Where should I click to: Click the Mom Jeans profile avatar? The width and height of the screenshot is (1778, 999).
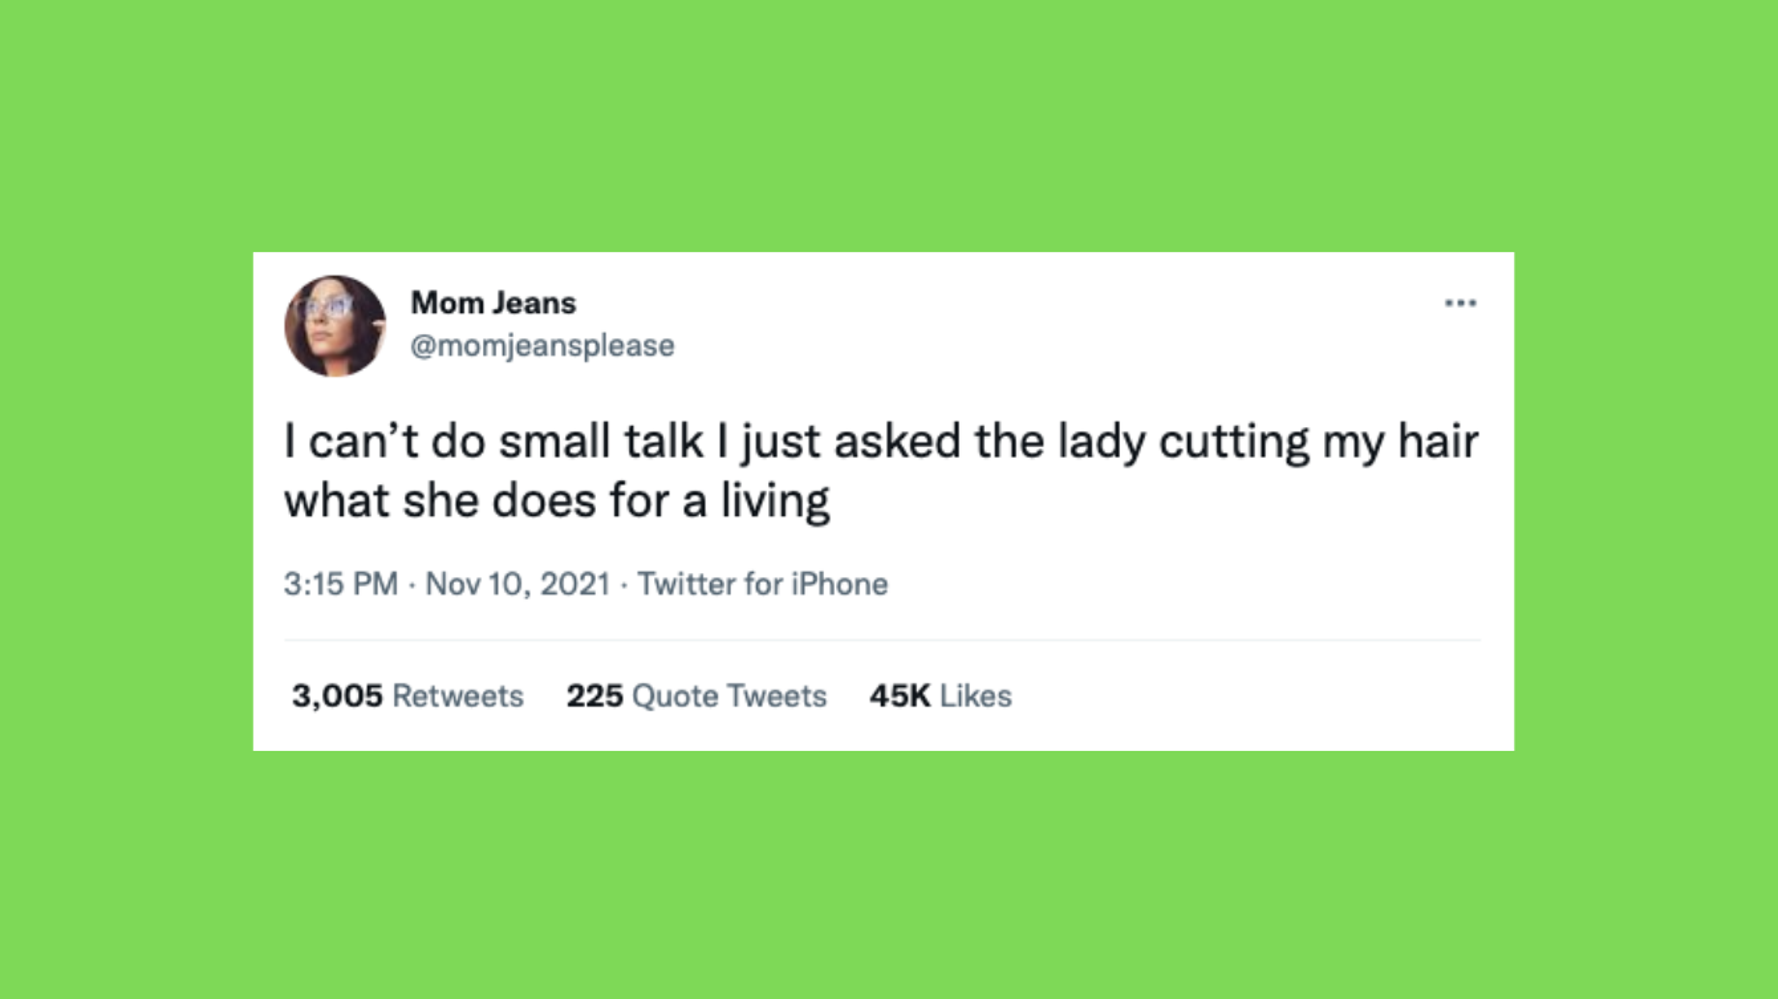[x=335, y=326]
